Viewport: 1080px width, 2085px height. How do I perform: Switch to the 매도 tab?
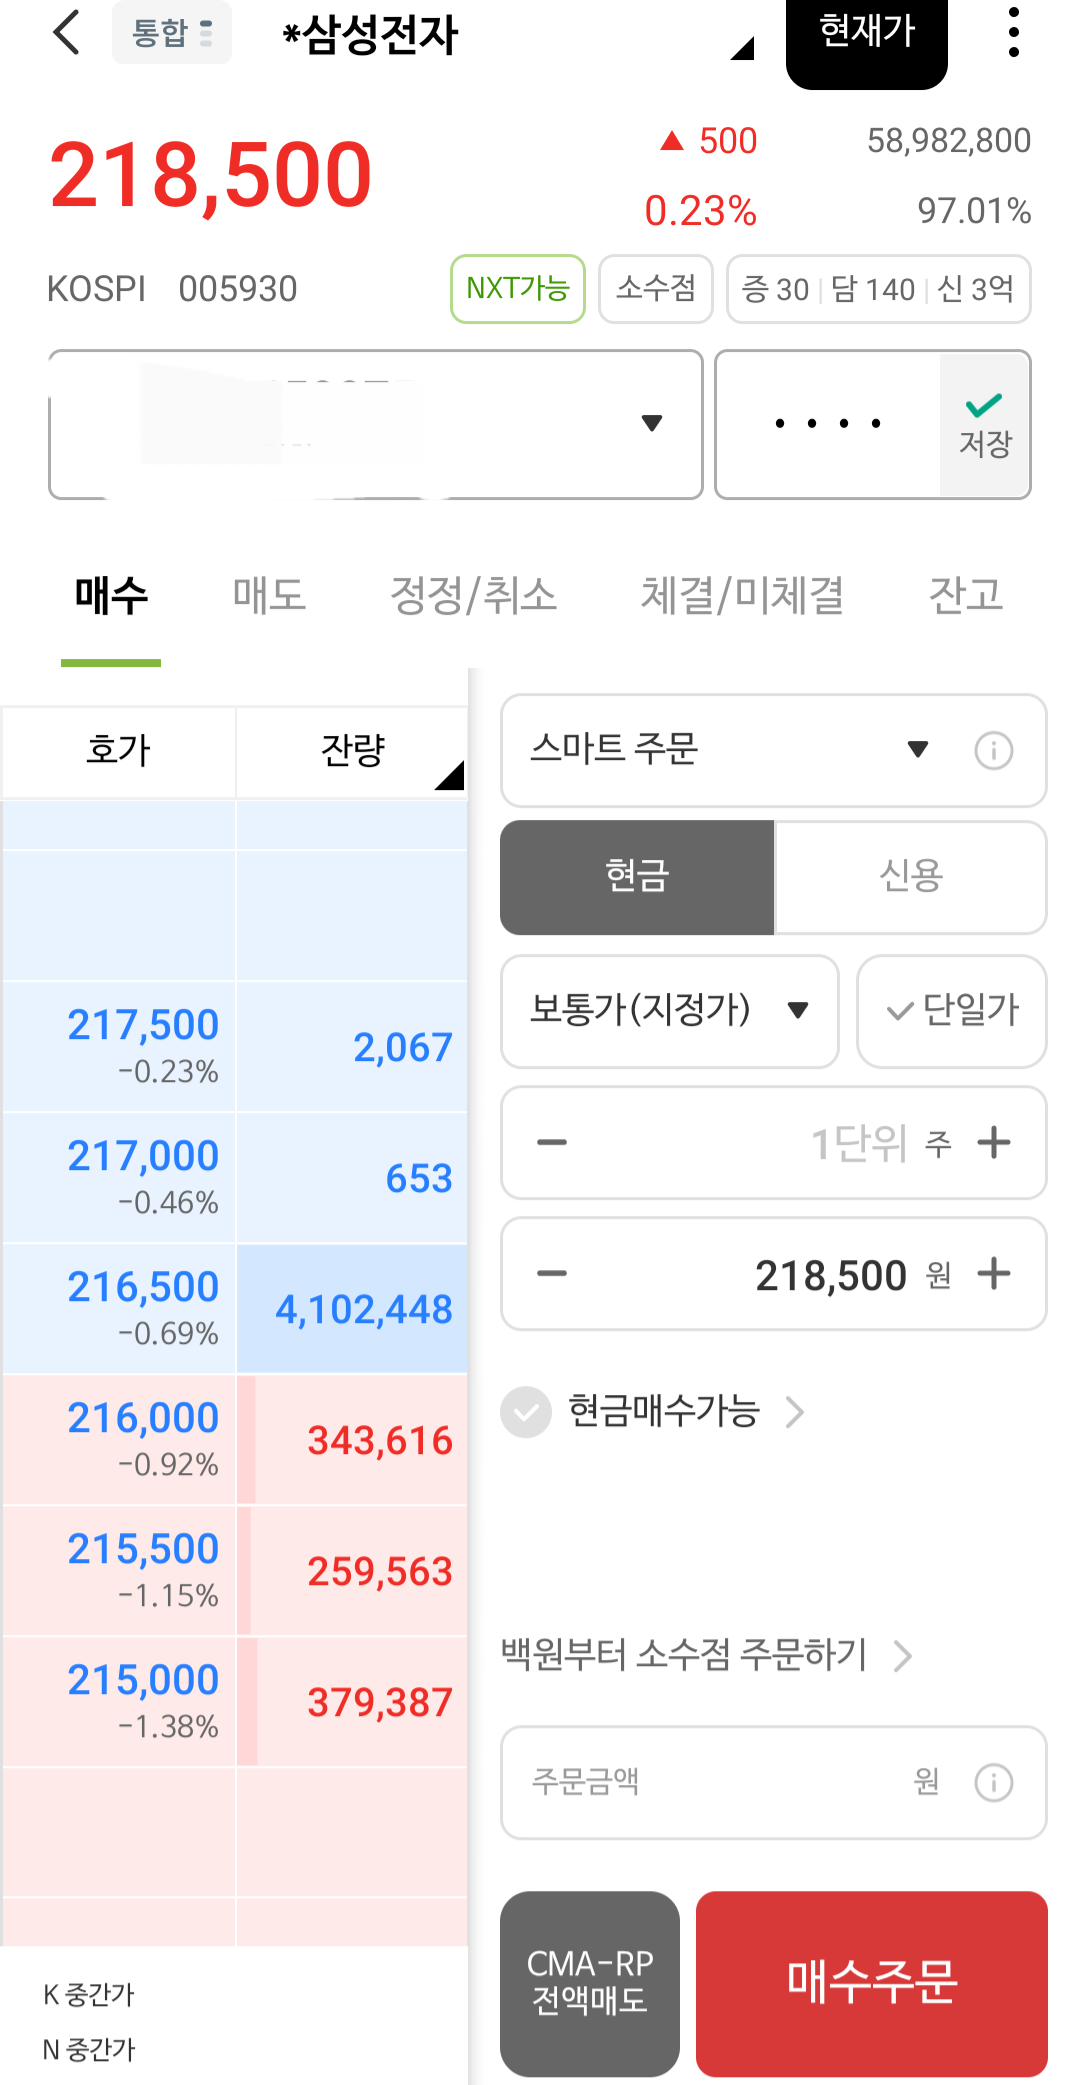[x=269, y=596]
